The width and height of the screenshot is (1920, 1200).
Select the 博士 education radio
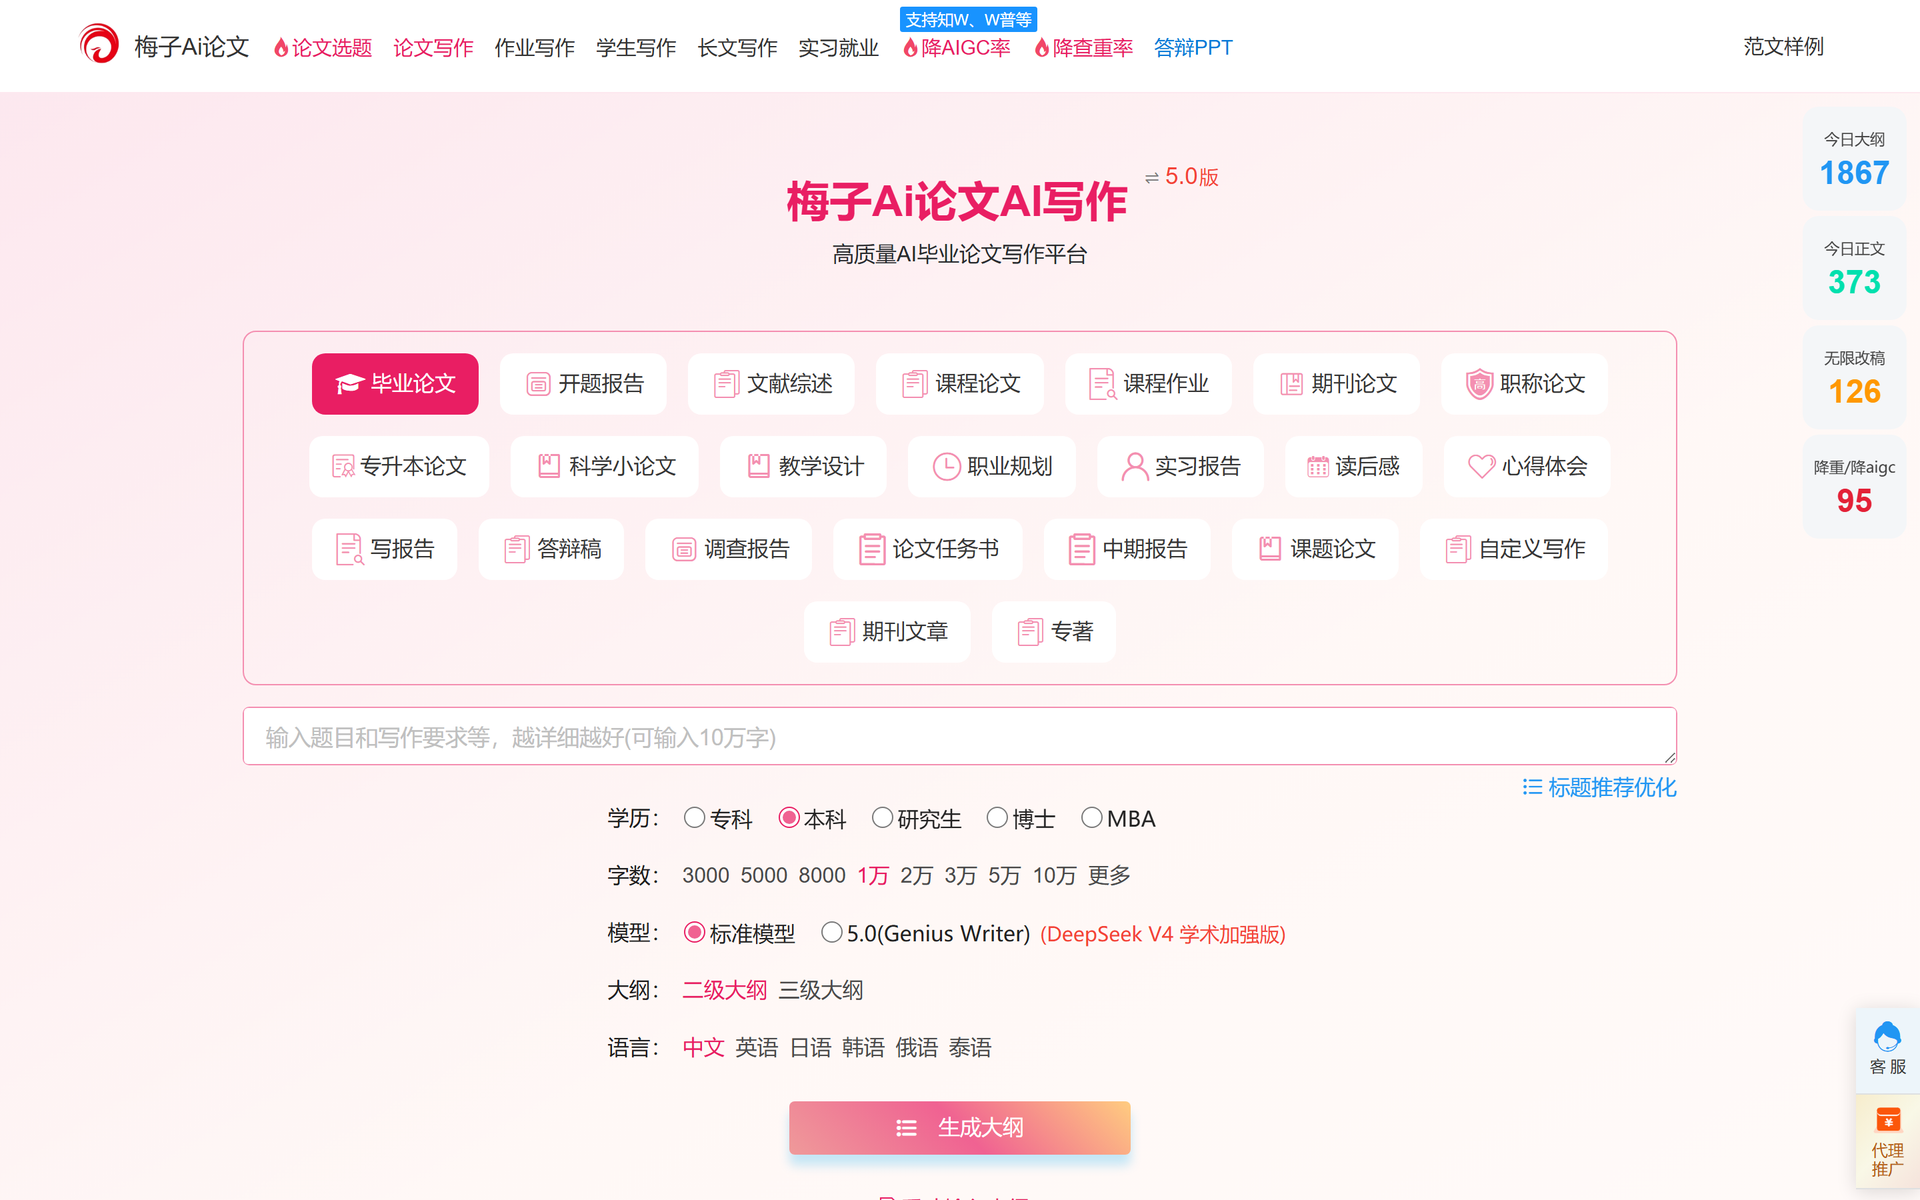point(997,818)
